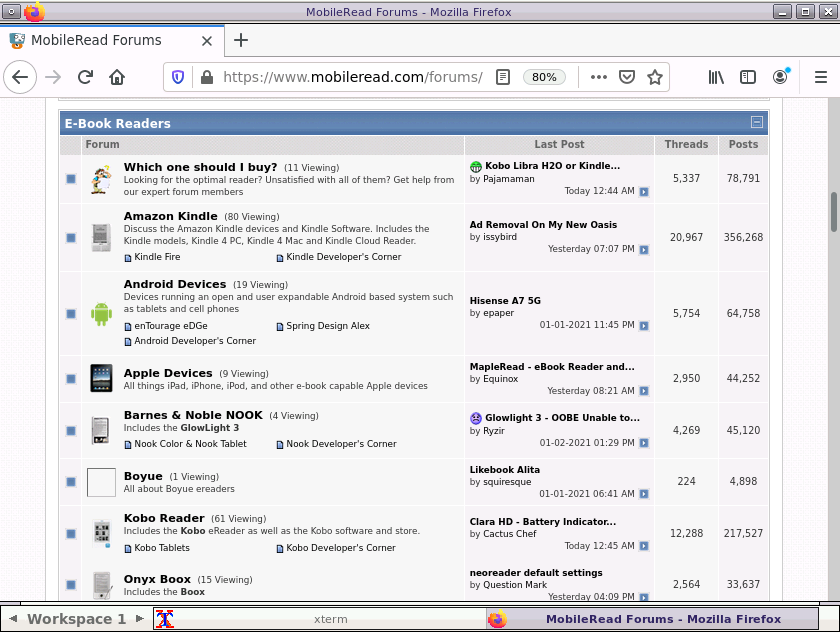Open a new browser tab
Screen dimensions: 840x632
pyautogui.click(x=241, y=40)
